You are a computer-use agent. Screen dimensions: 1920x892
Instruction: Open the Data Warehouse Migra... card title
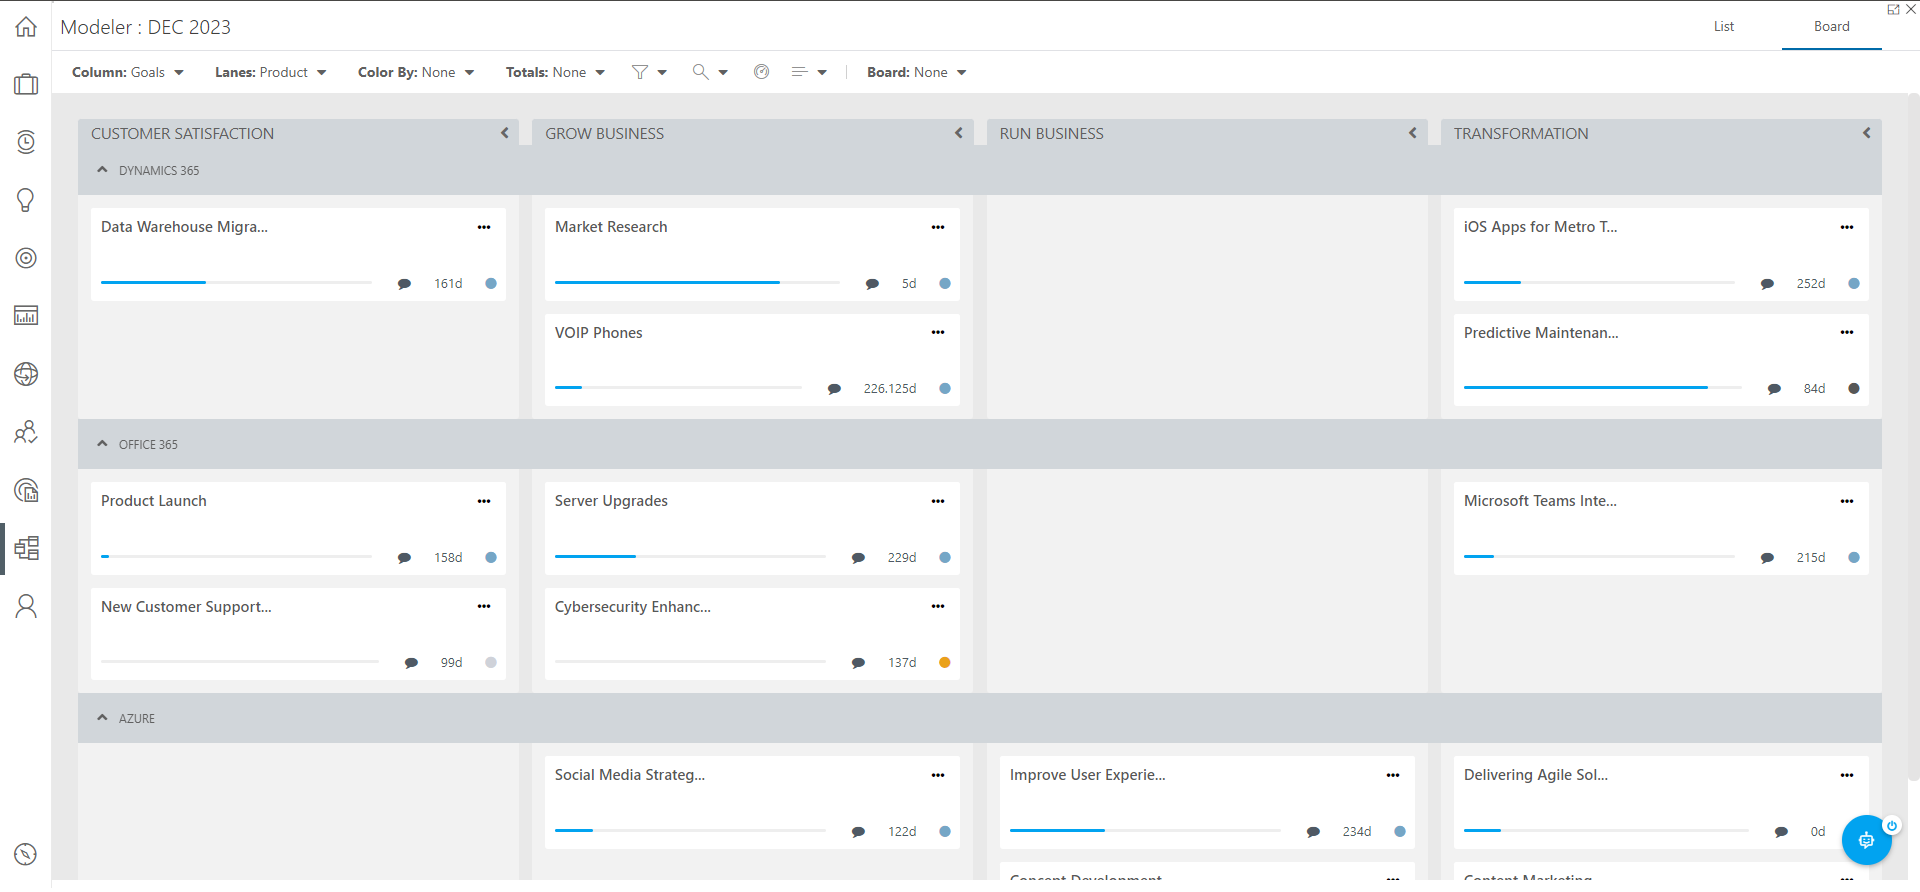184,227
